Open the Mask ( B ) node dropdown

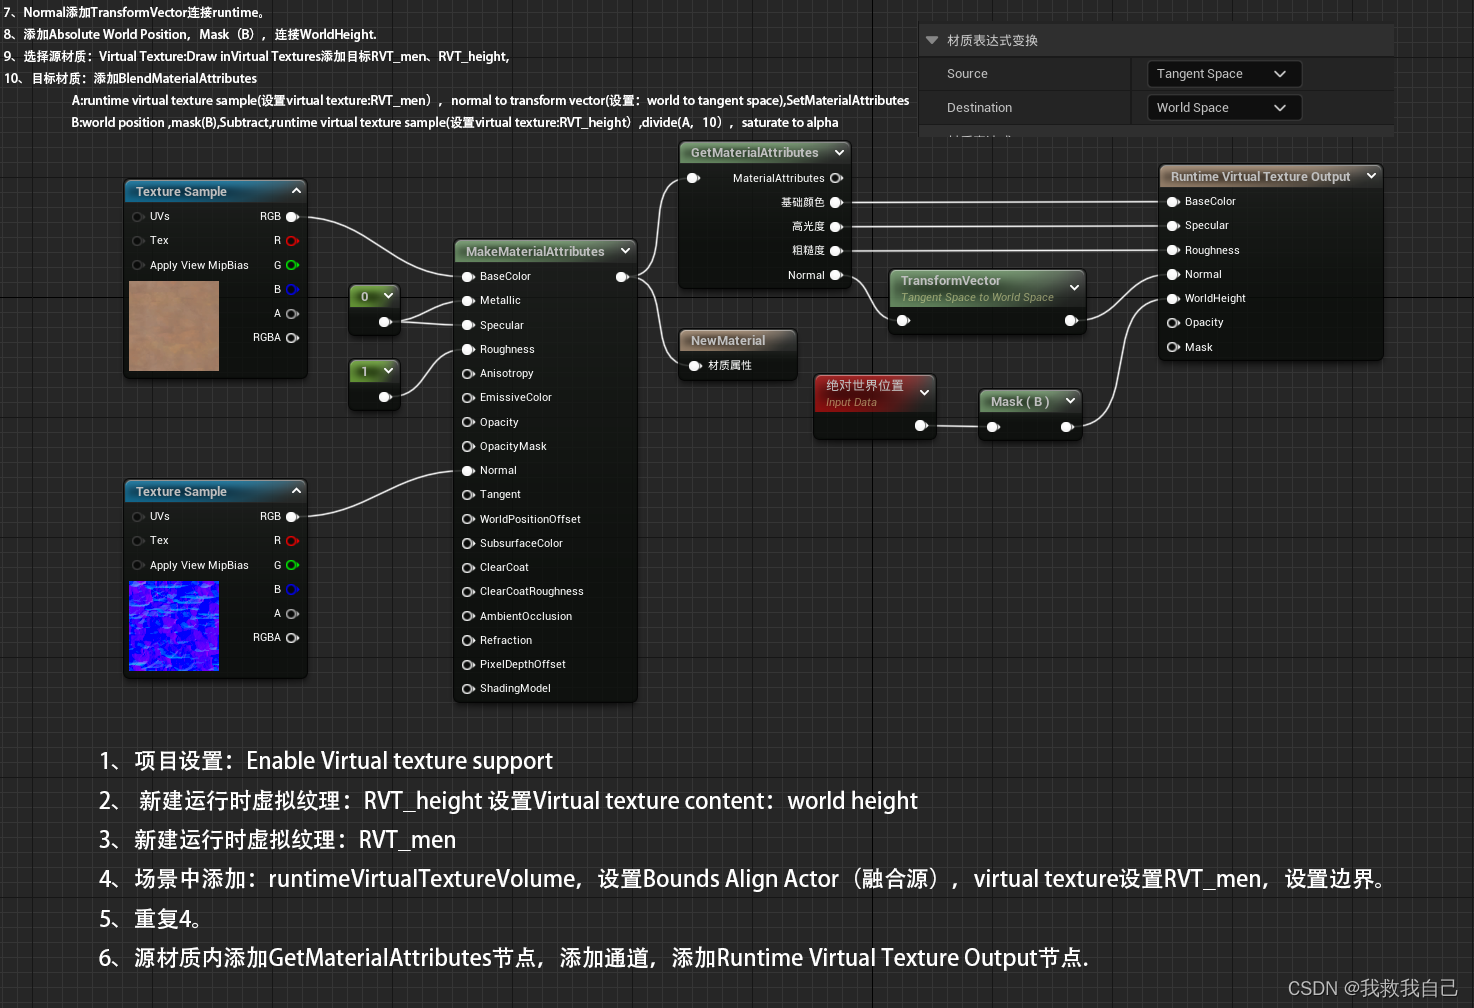coord(1070,401)
